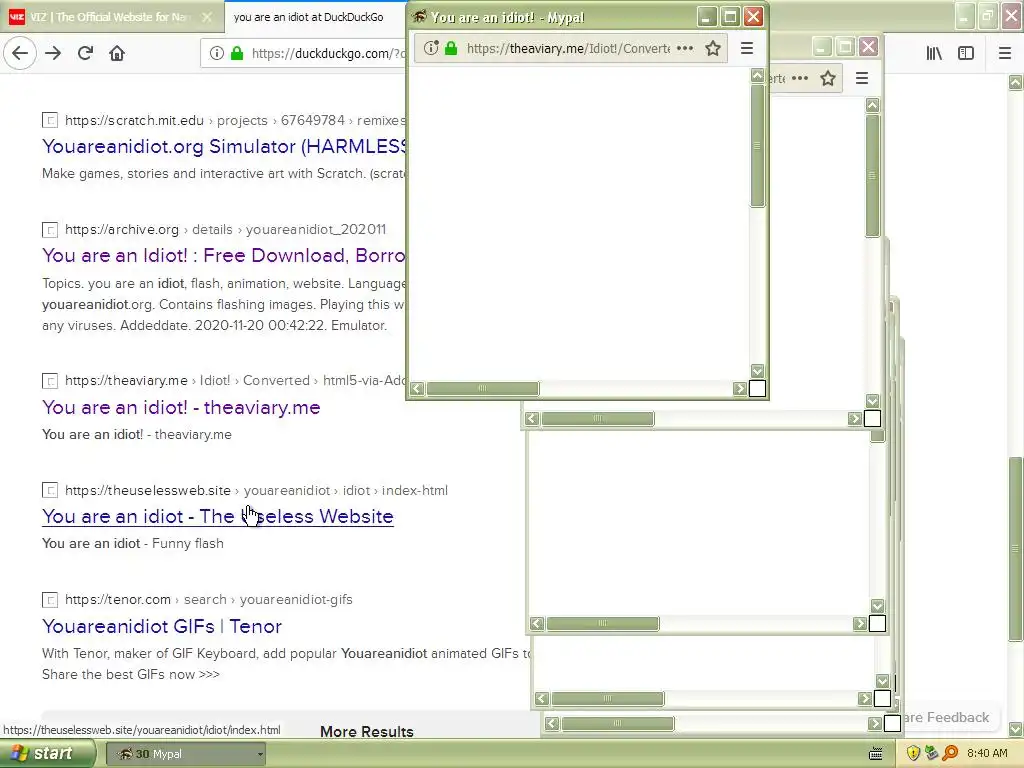
Task: Open the keyboard icon on the taskbar
Action: click(x=876, y=754)
